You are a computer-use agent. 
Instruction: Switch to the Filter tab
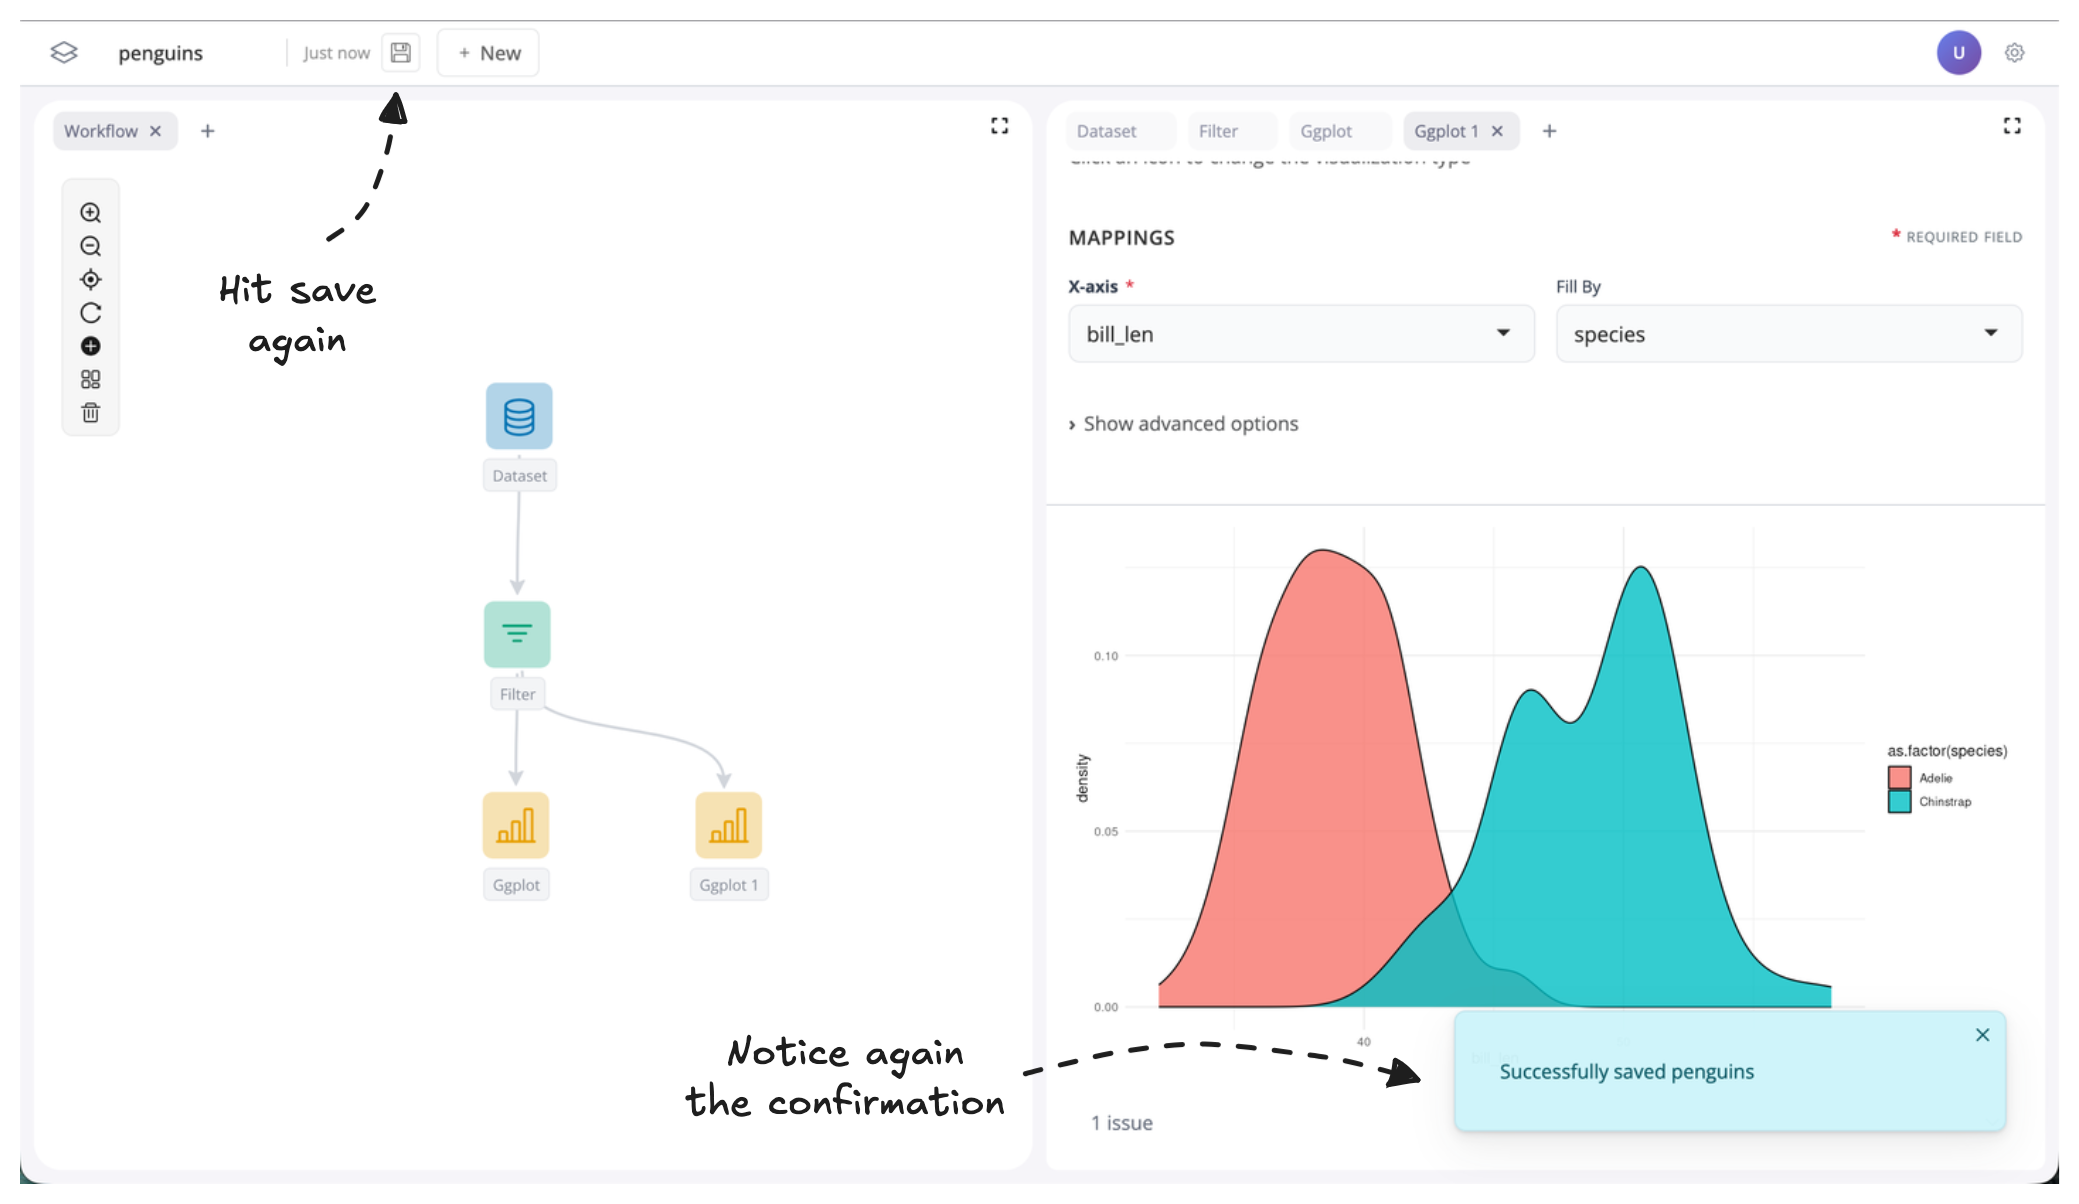1217,131
